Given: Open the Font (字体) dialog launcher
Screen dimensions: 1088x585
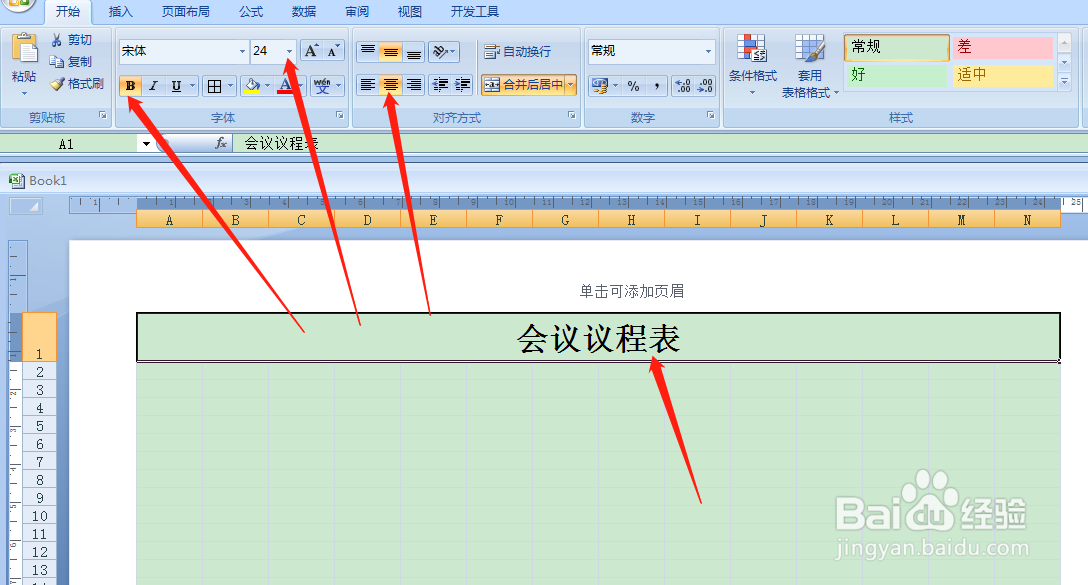Looking at the screenshot, I should (x=340, y=115).
